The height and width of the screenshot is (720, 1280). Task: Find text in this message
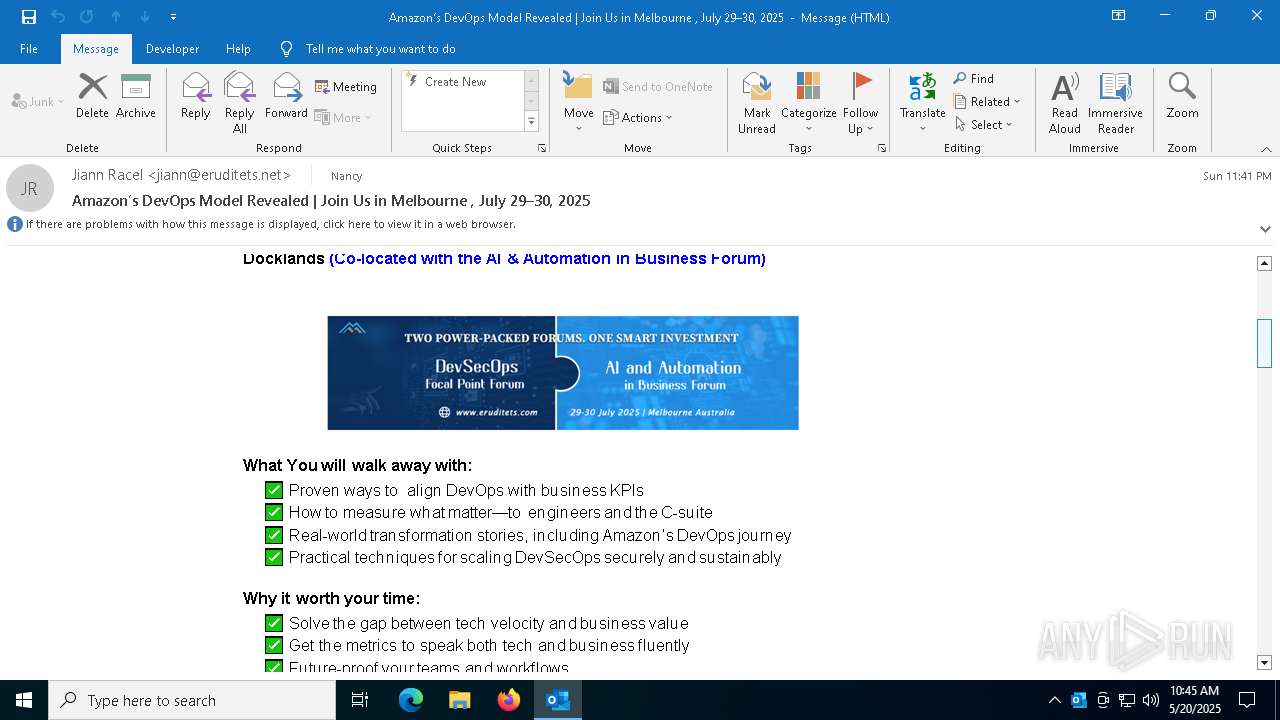tap(974, 79)
